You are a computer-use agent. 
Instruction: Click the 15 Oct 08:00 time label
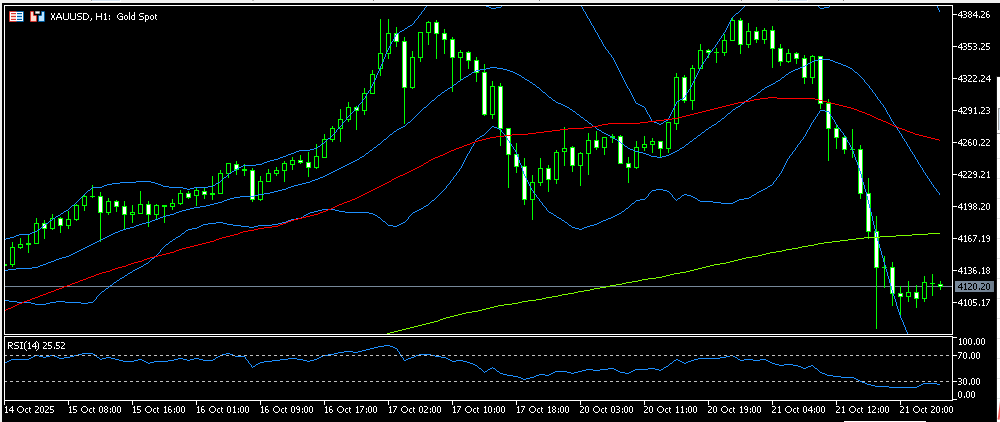94,408
